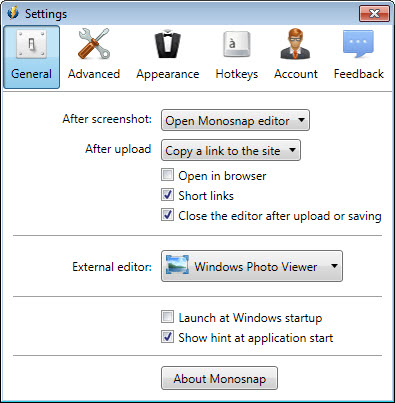Image resolution: width=395 pixels, height=403 pixels.
Task: Open the Hotkeys keyboard key icon
Action: [x=236, y=44]
